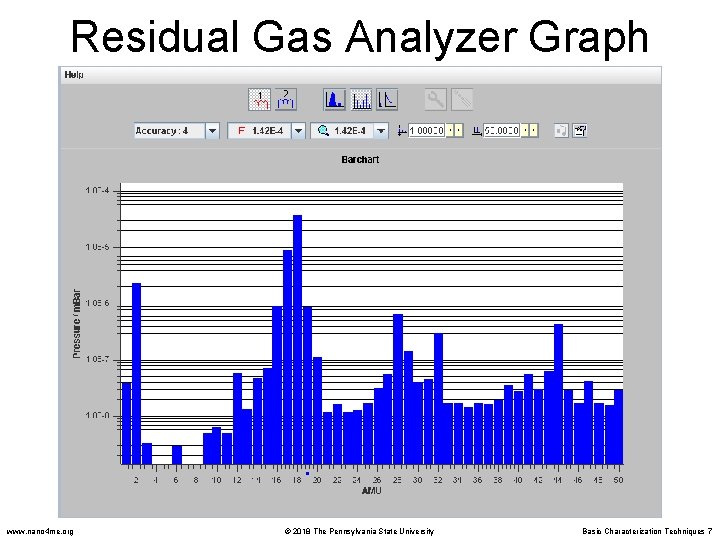The image size is (720, 540).
Task: Click the magnifier 1.42E-4 zoom combo box
Action: [x=349, y=131]
